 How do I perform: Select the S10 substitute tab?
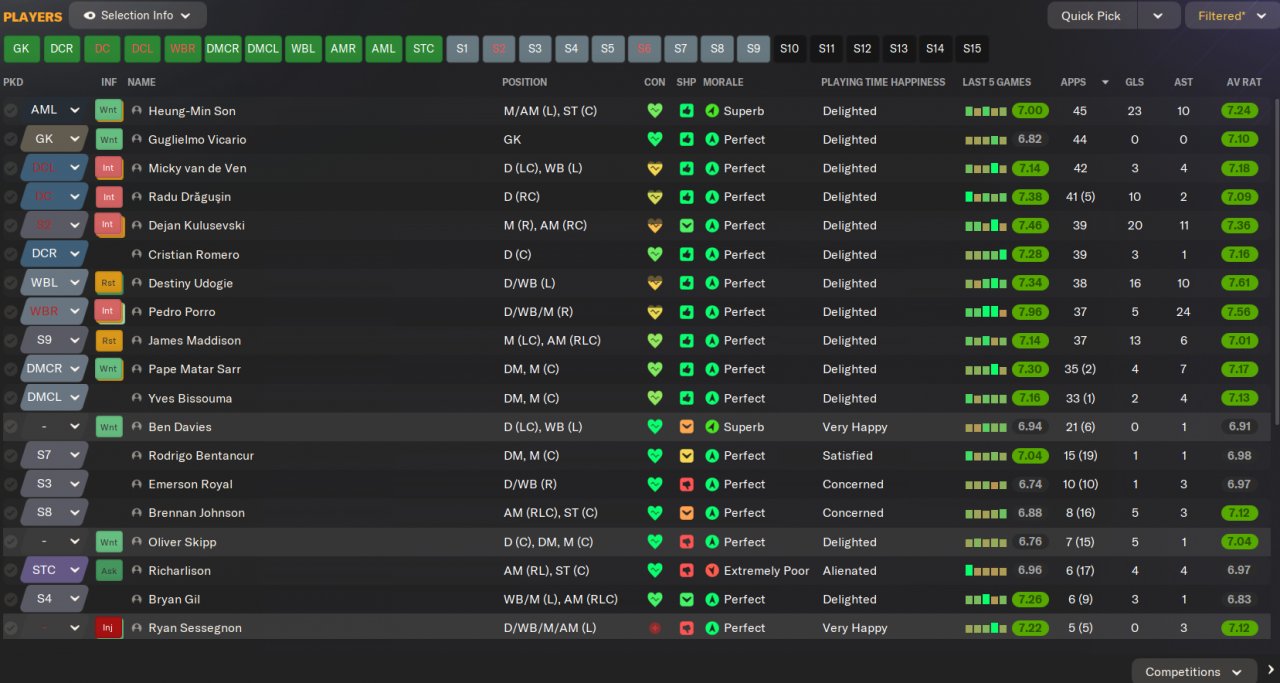tap(790, 48)
